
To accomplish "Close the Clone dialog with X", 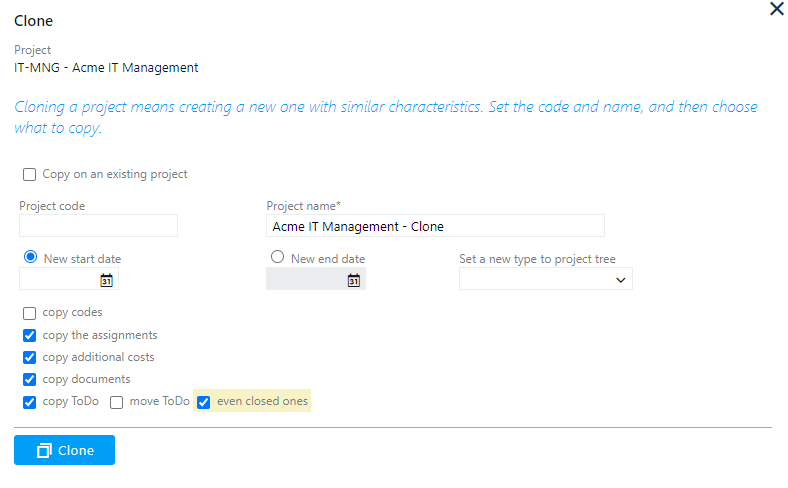I will click(776, 9).
